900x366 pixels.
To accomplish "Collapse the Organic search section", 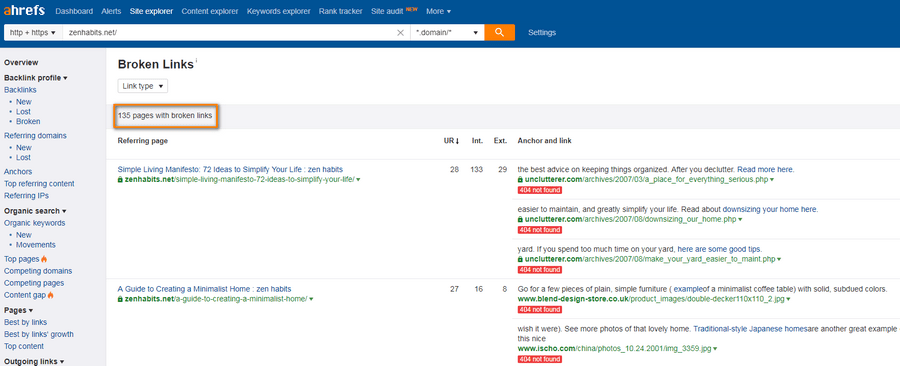I will pyautogui.click(x=35, y=211).
